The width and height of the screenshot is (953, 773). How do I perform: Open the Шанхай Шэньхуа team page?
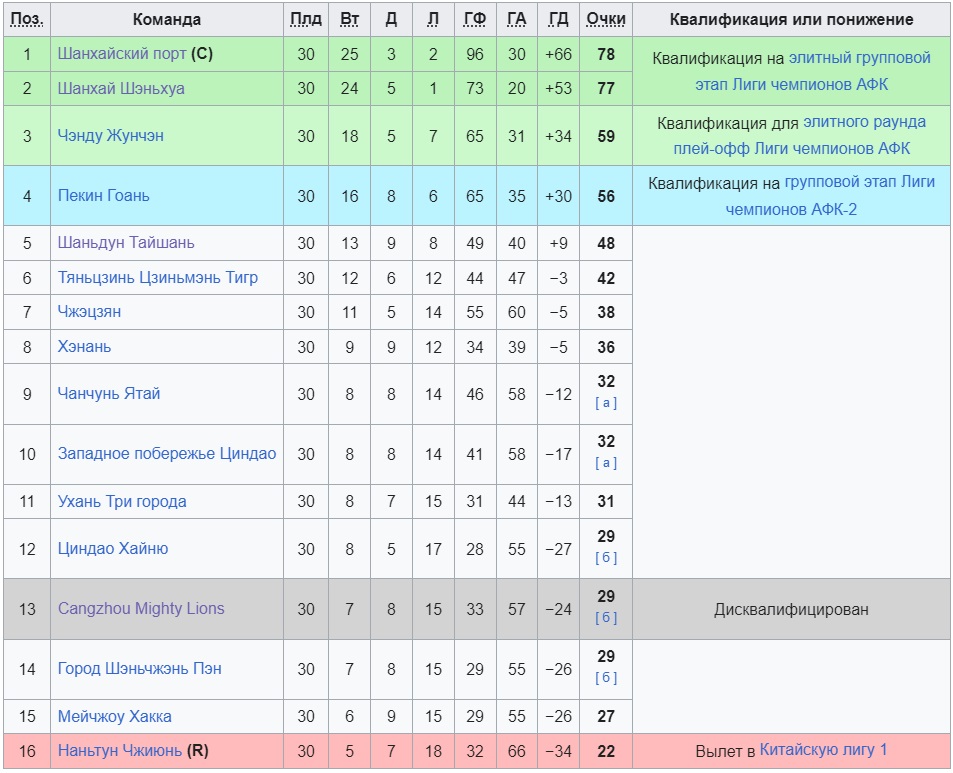coord(121,88)
